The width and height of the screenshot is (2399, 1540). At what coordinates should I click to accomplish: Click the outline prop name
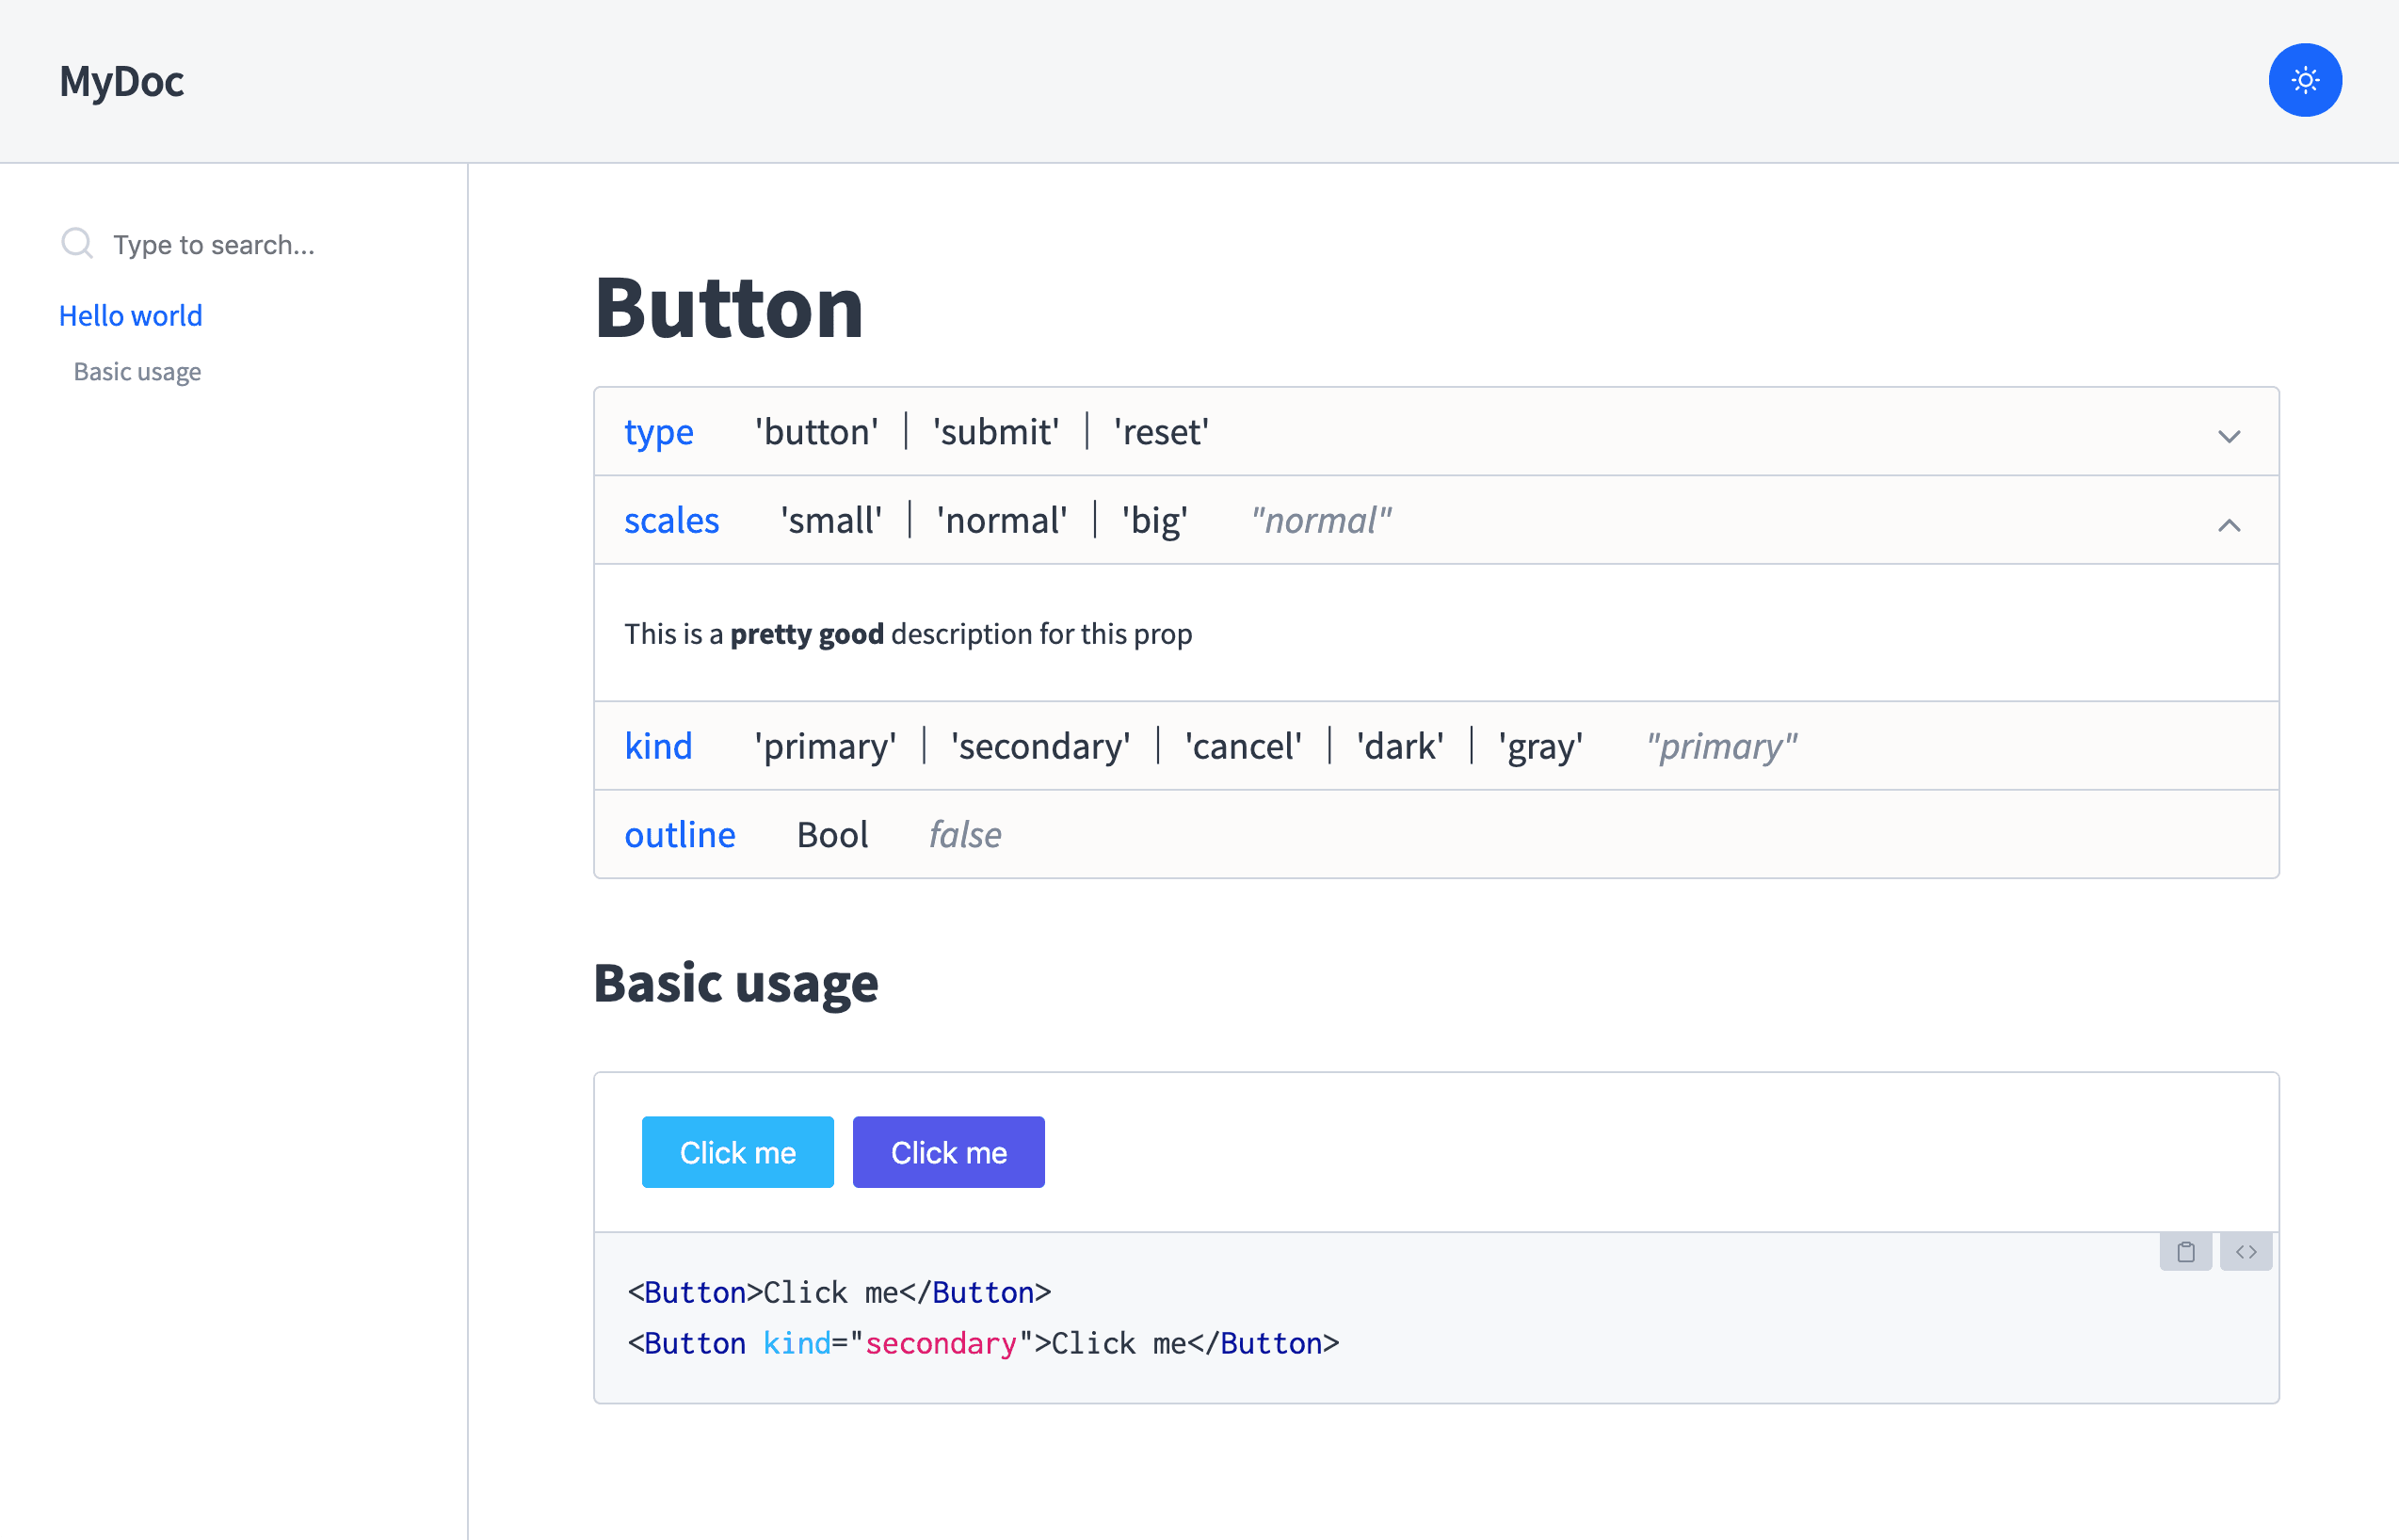click(x=679, y=835)
